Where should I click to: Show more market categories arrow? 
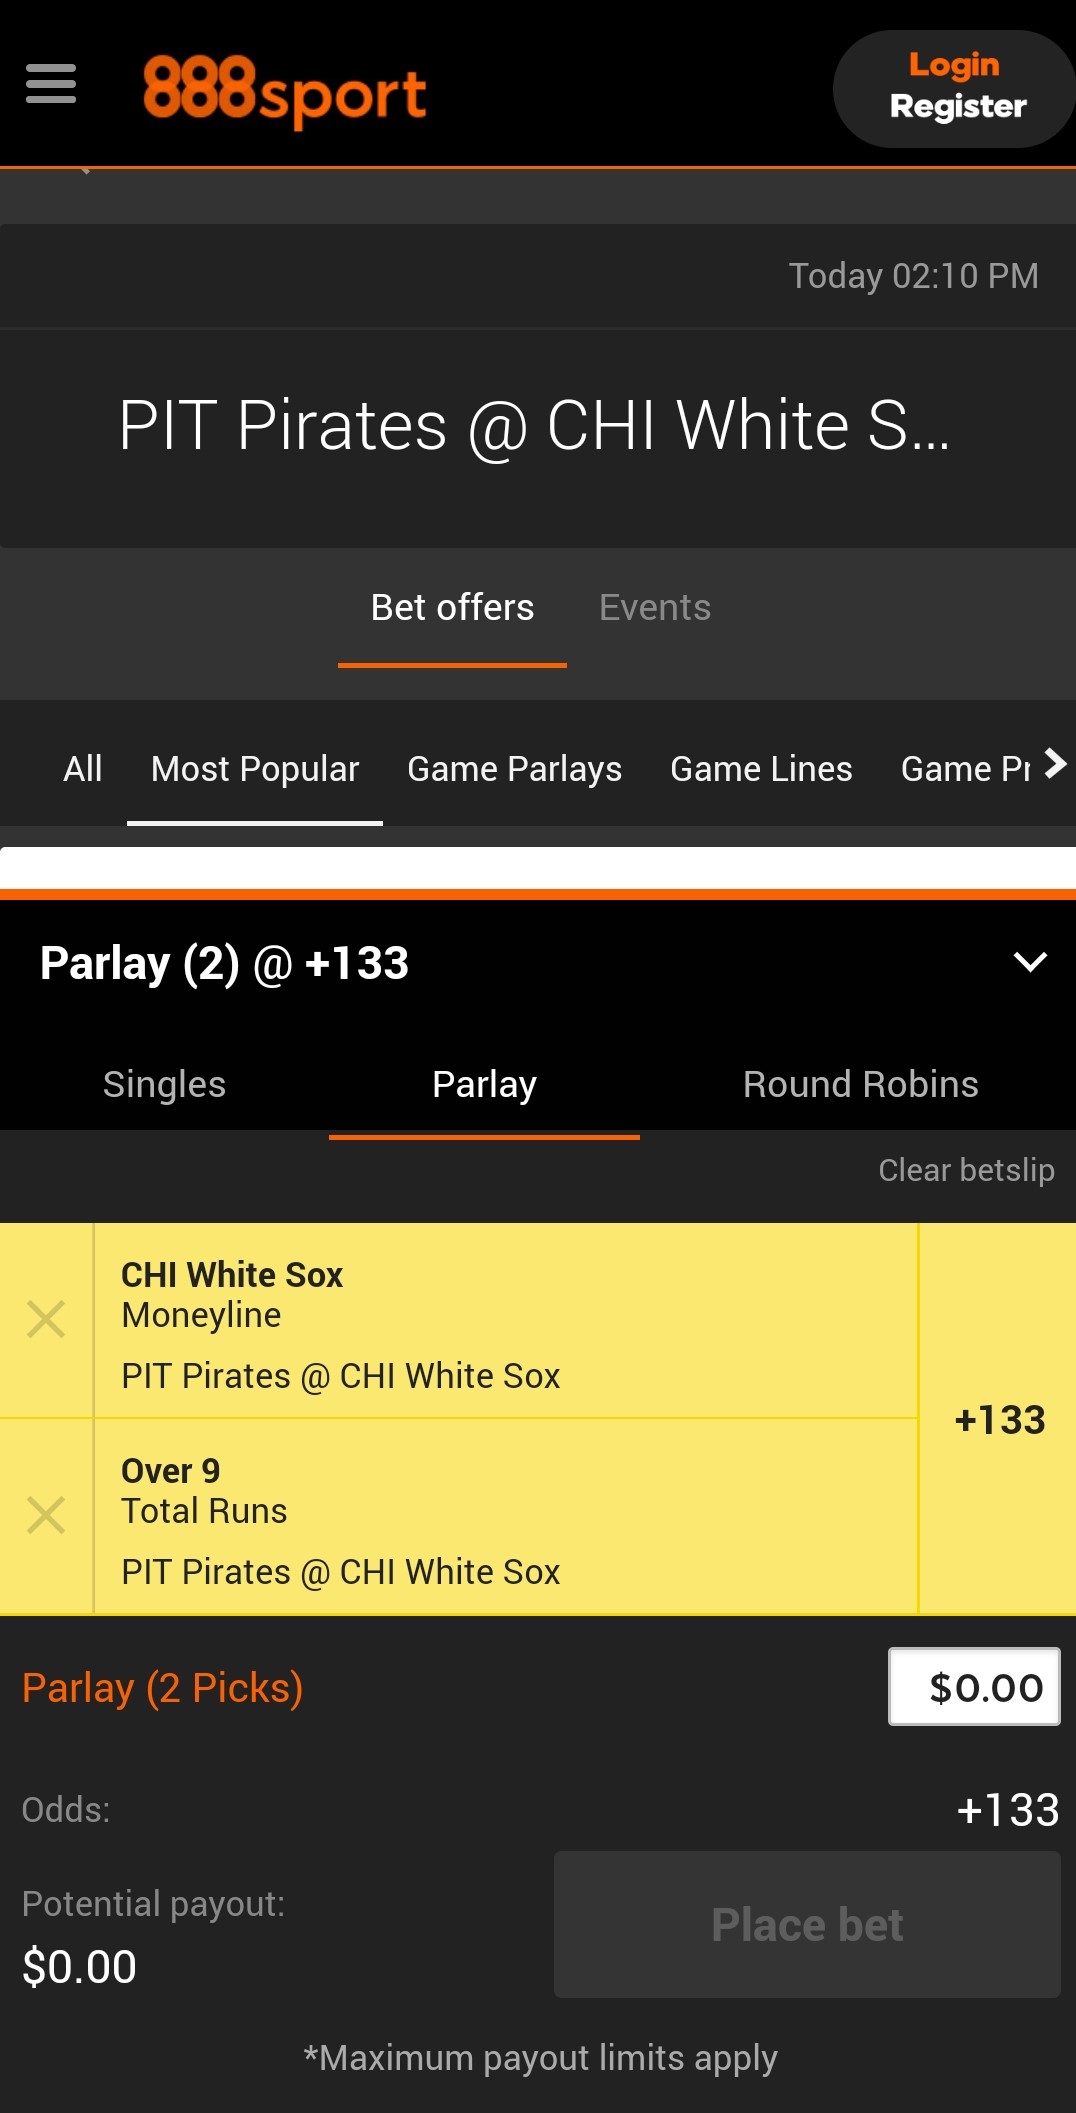1055,764
